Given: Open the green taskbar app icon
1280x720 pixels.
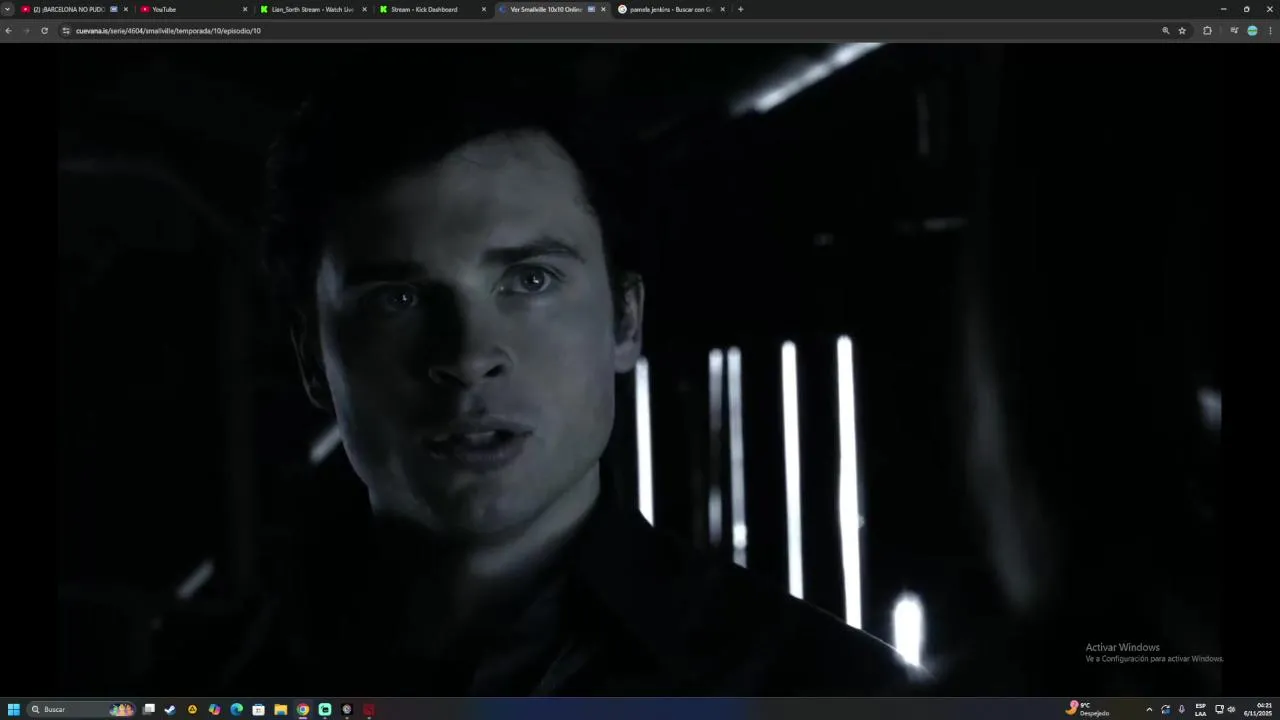Looking at the screenshot, I should [x=325, y=709].
